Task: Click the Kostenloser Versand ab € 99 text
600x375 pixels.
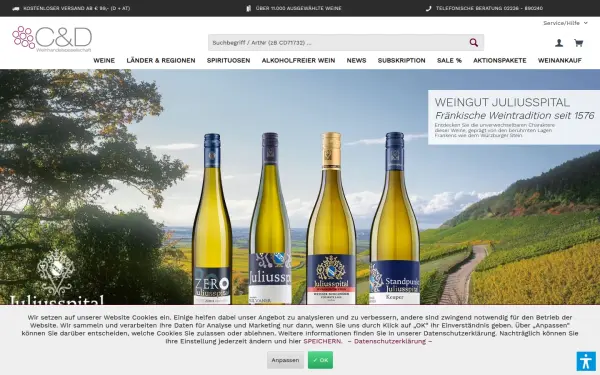Action: pos(77,8)
